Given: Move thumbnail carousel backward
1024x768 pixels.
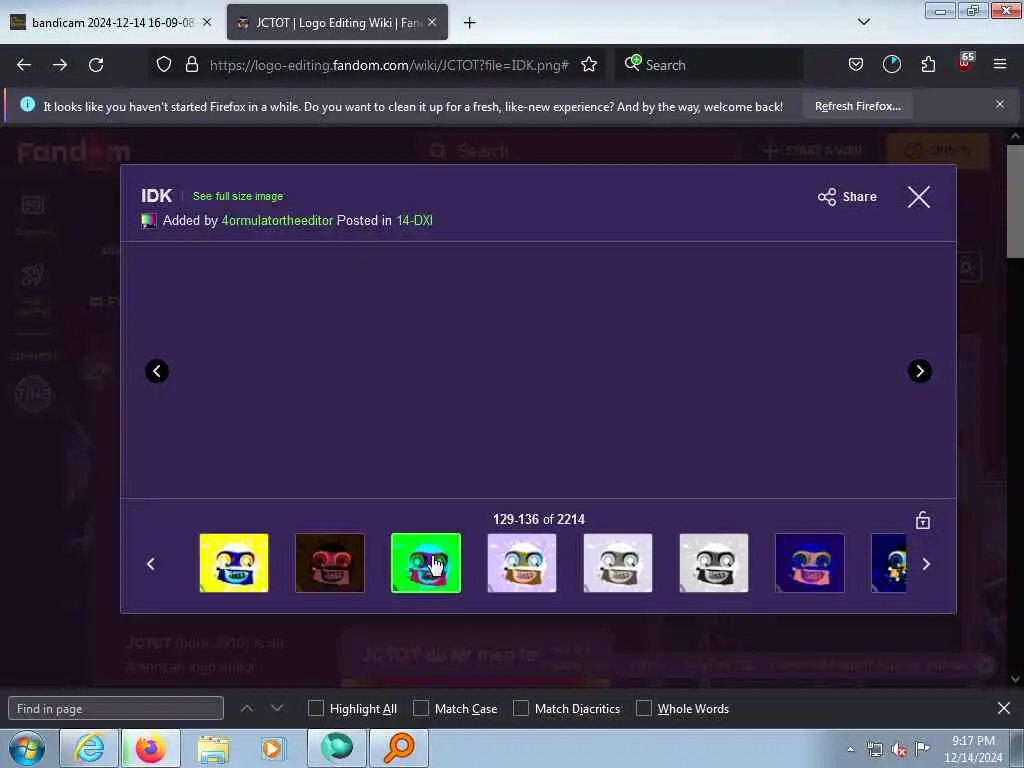Looking at the screenshot, I should click(151, 564).
